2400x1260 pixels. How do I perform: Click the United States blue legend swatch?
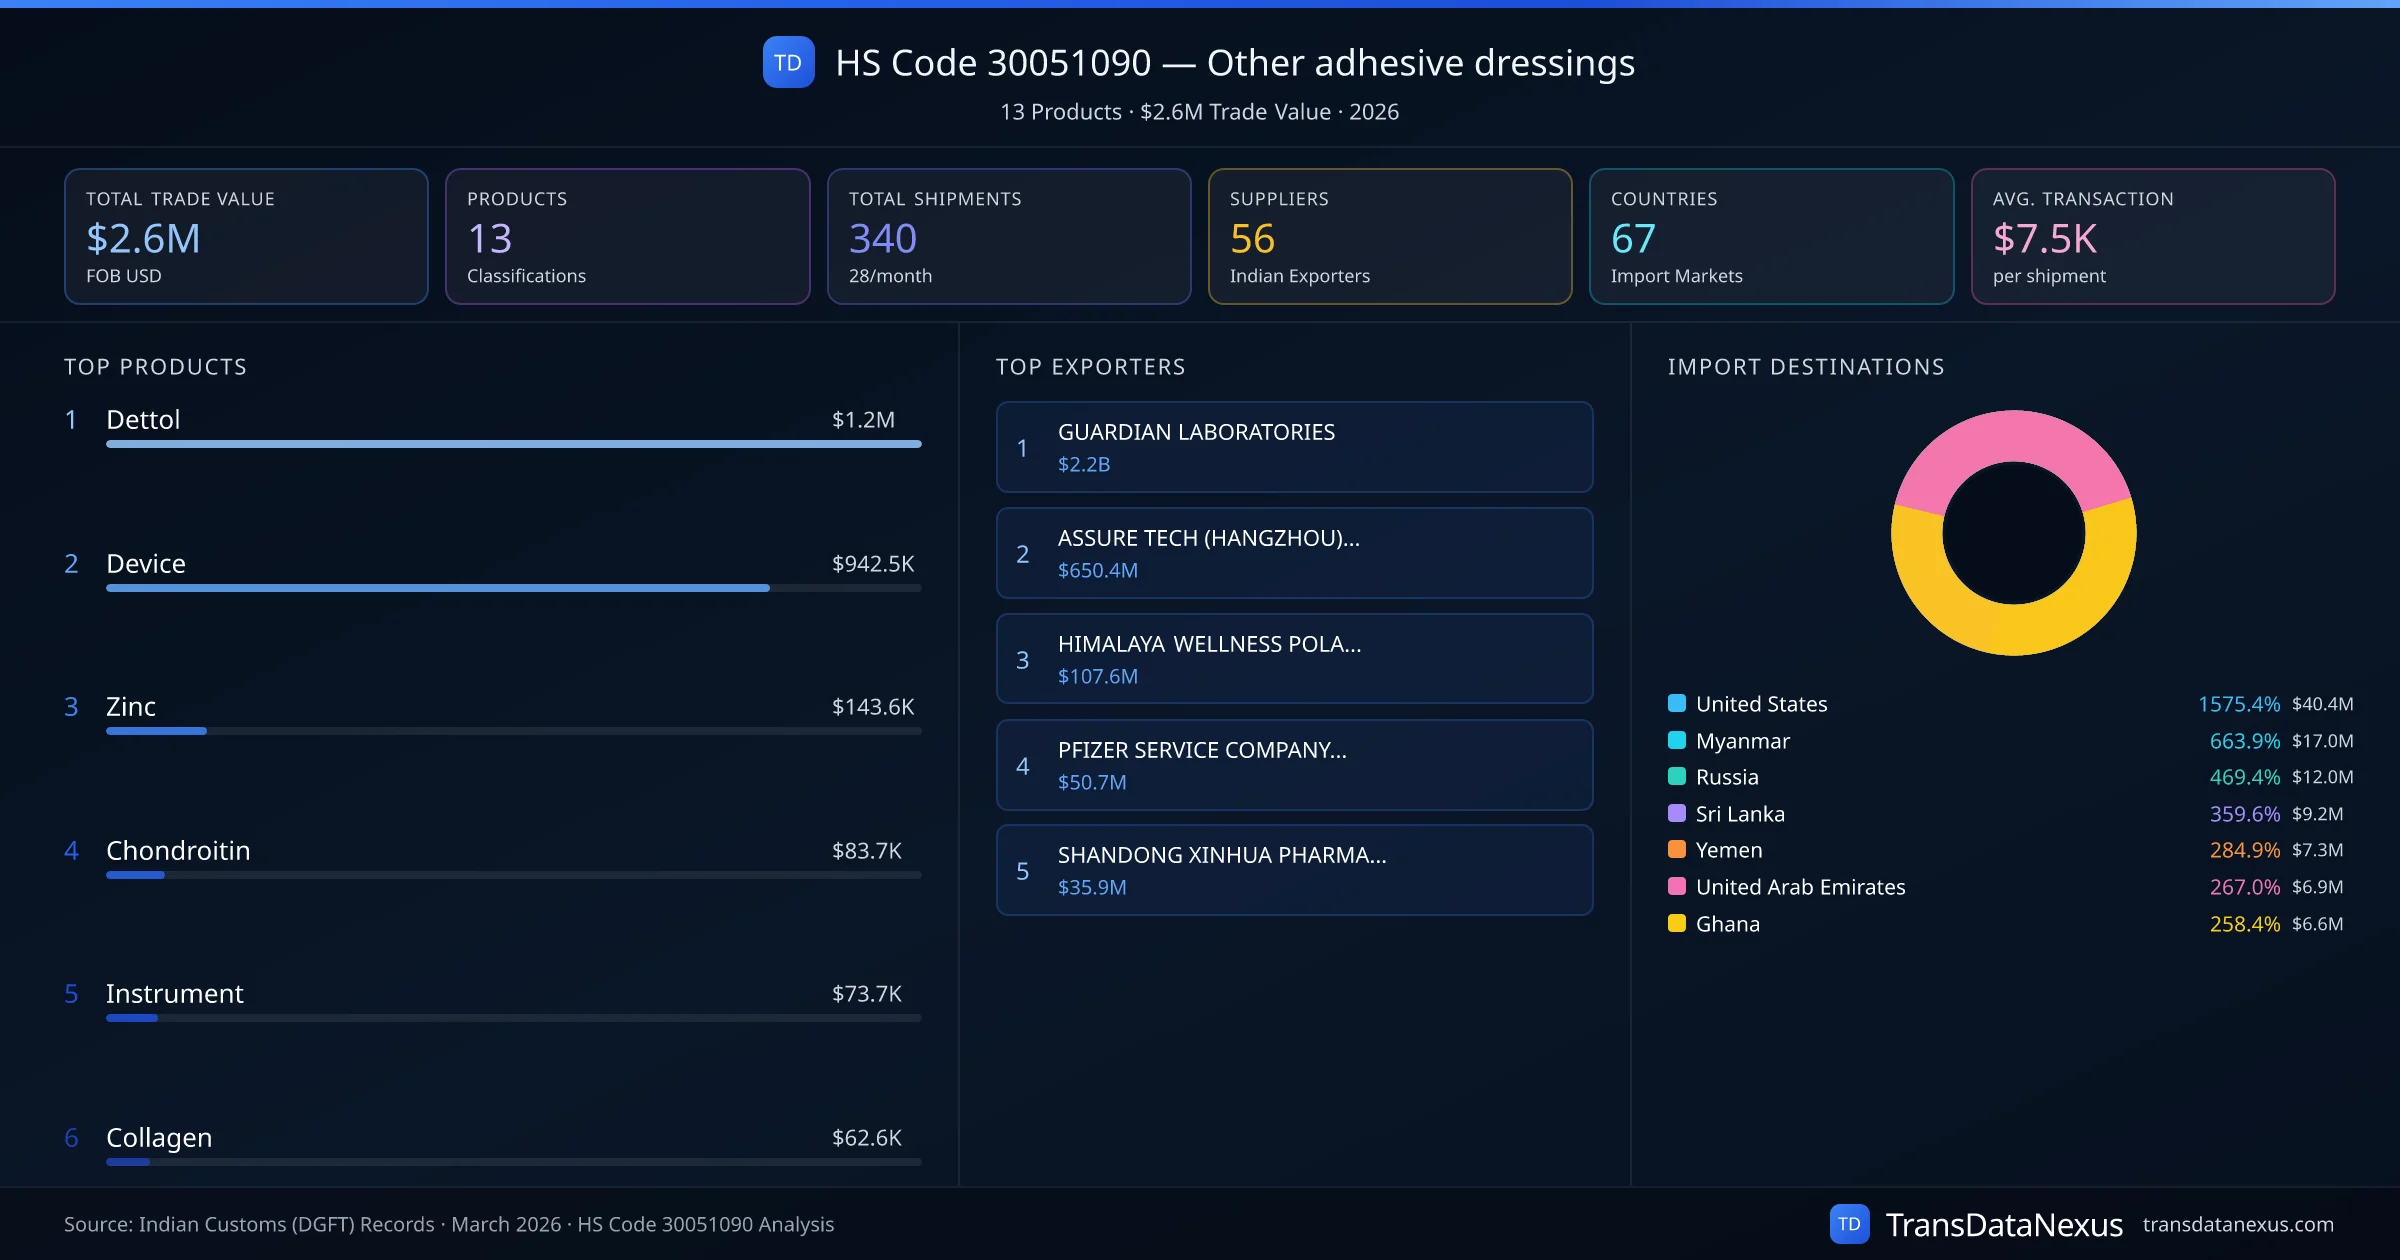tap(1677, 703)
